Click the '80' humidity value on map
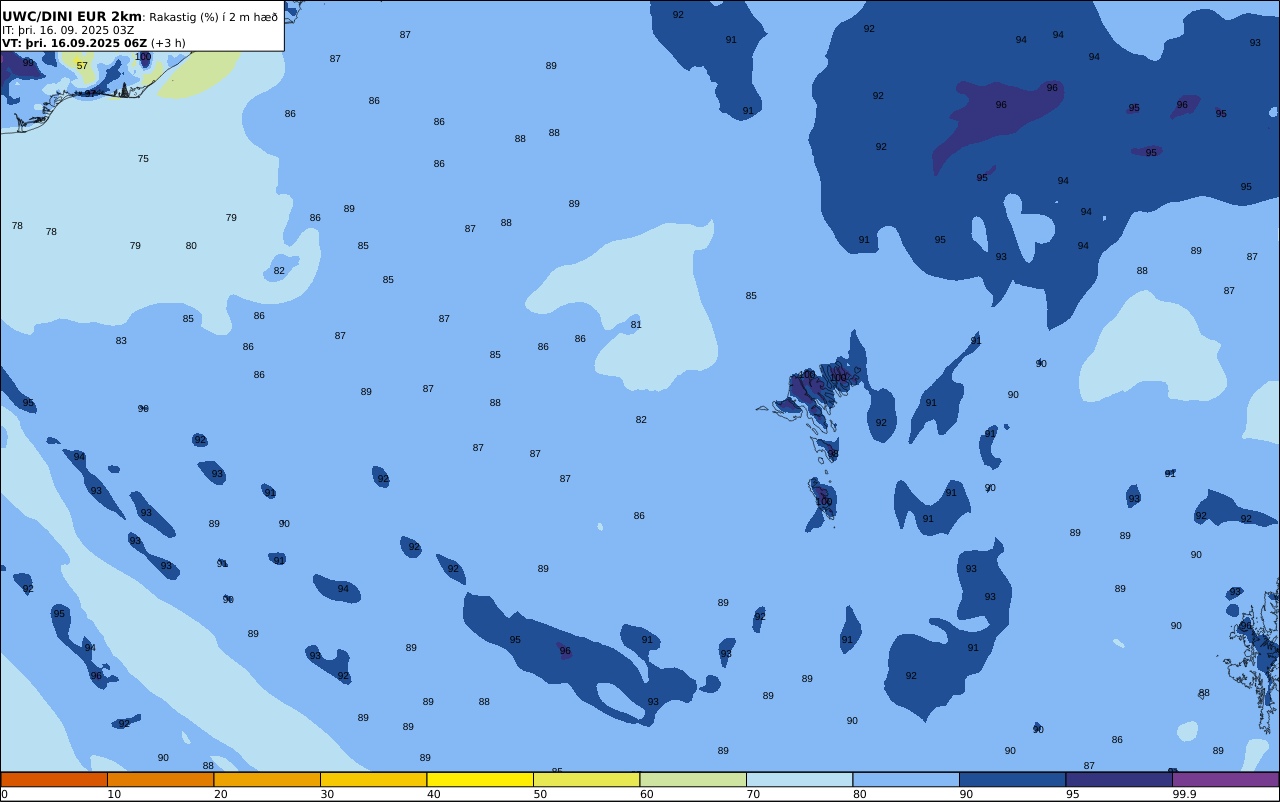Viewport: 1280px width, 802px height. (x=191, y=246)
